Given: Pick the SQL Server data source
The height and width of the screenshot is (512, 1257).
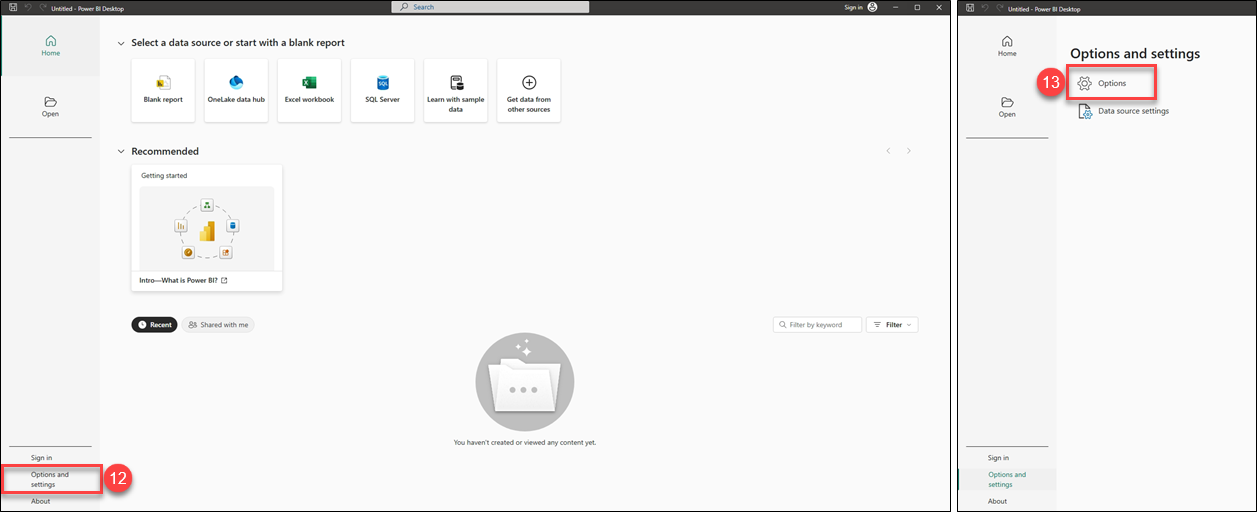Looking at the screenshot, I should coord(382,90).
